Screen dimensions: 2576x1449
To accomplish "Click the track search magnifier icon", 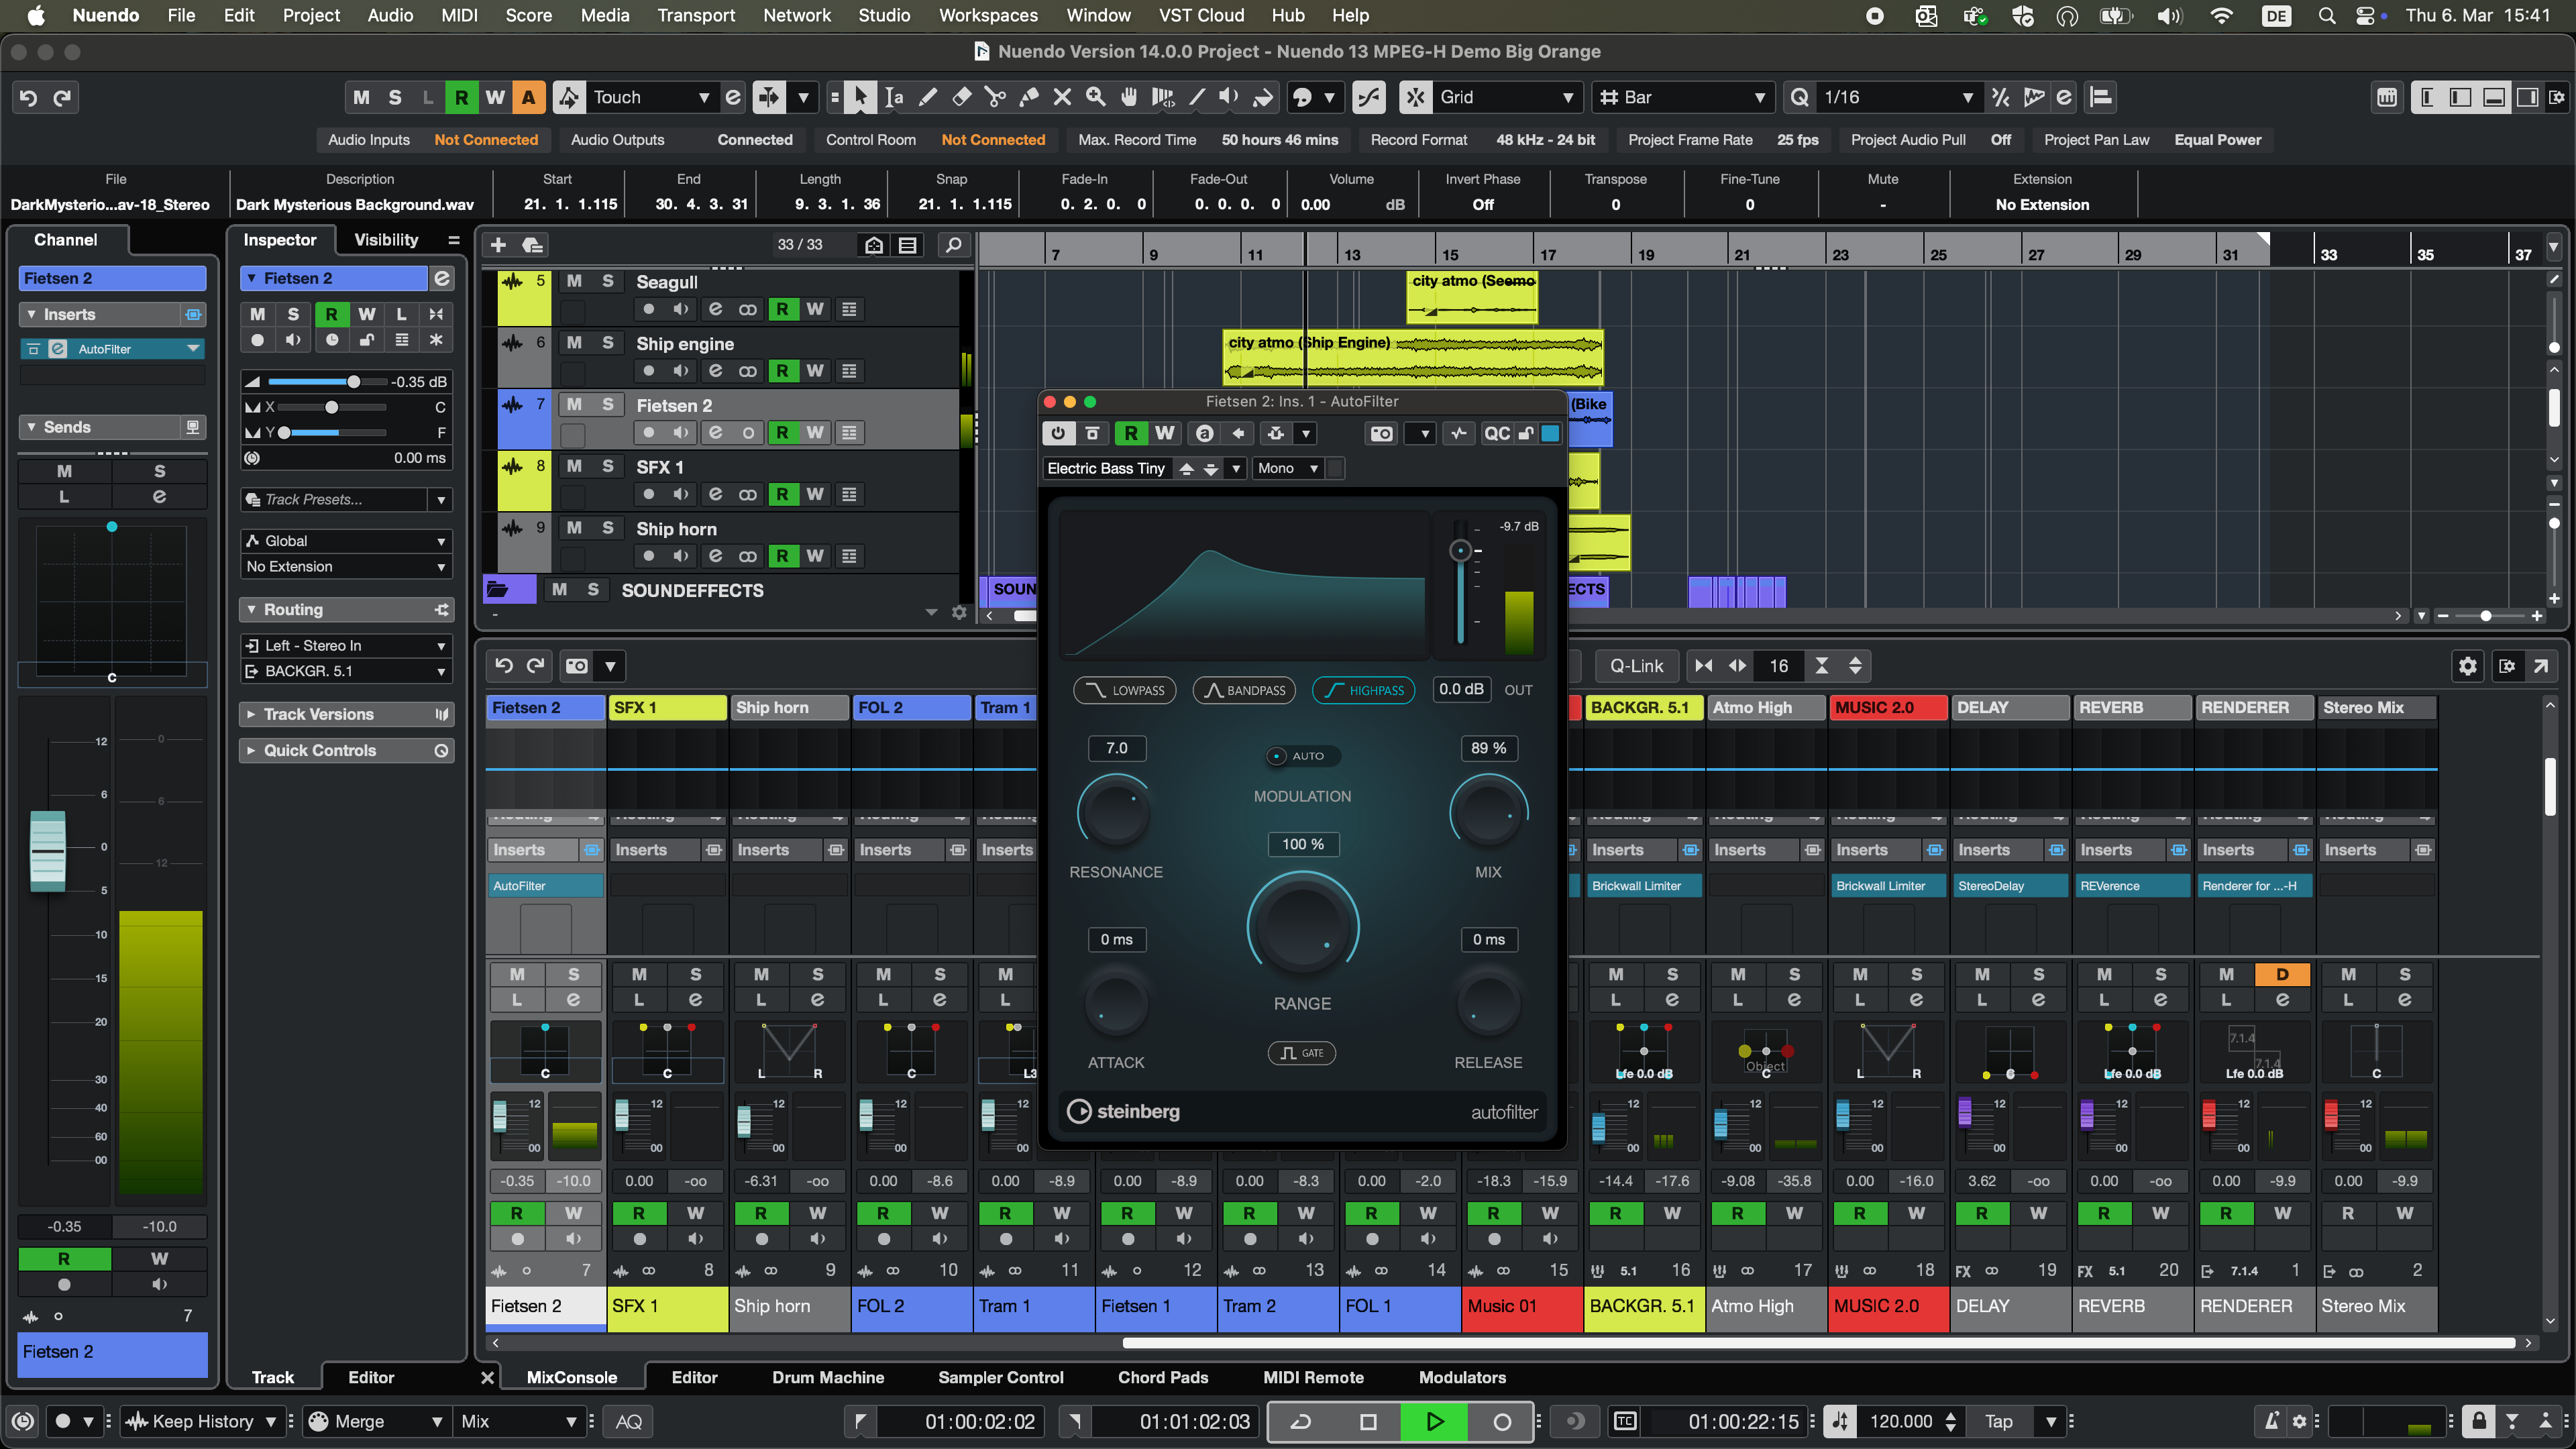I will (953, 245).
